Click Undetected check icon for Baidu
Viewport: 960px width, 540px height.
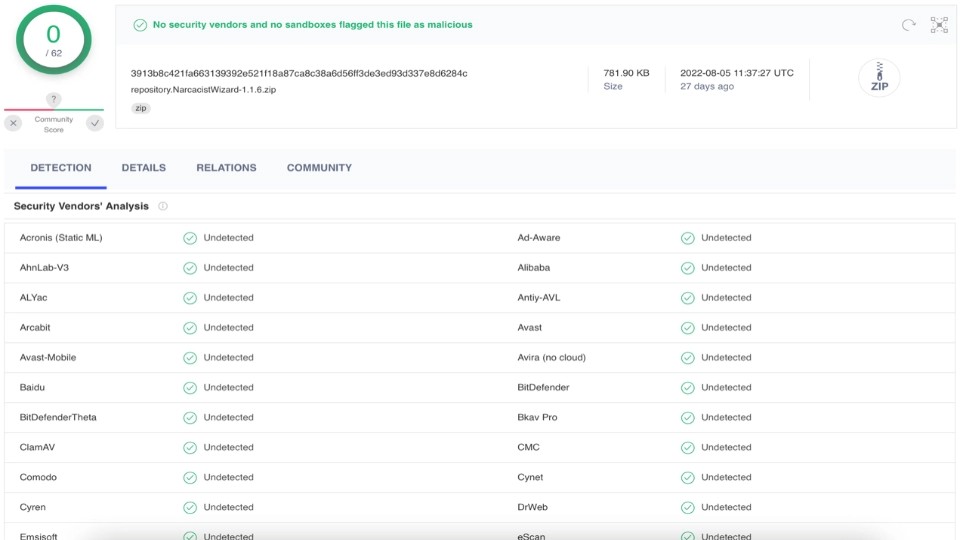190,388
